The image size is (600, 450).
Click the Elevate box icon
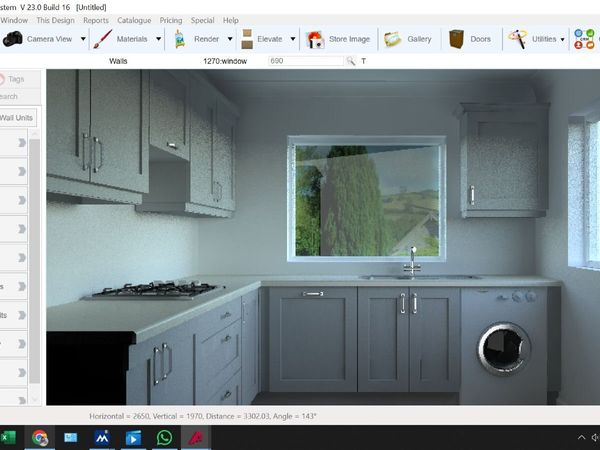246,39
